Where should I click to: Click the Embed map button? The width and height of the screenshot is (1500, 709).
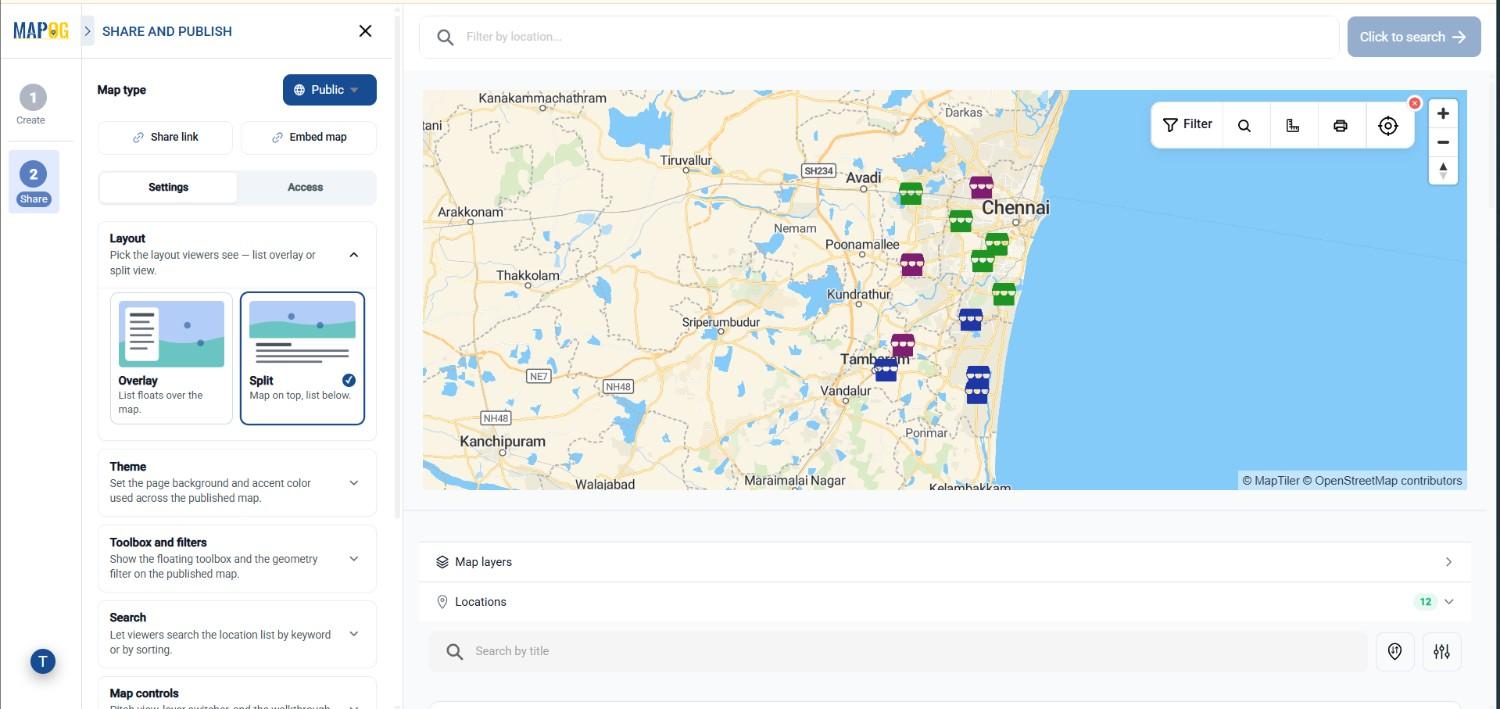pos(309,137)
